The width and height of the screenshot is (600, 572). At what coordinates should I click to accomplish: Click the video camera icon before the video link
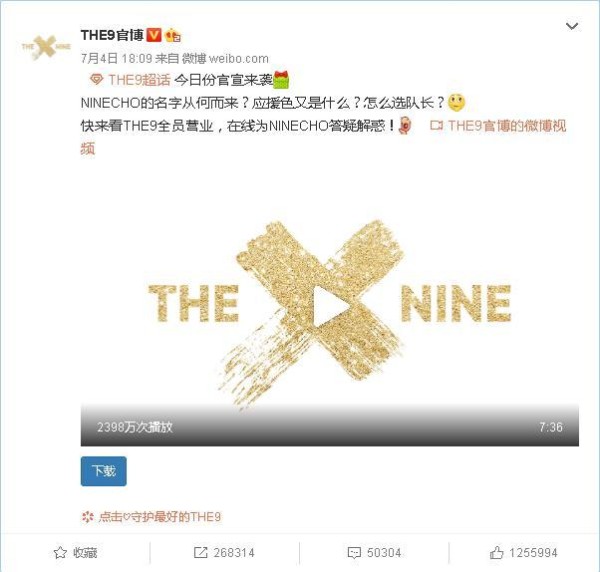(436, 125)
